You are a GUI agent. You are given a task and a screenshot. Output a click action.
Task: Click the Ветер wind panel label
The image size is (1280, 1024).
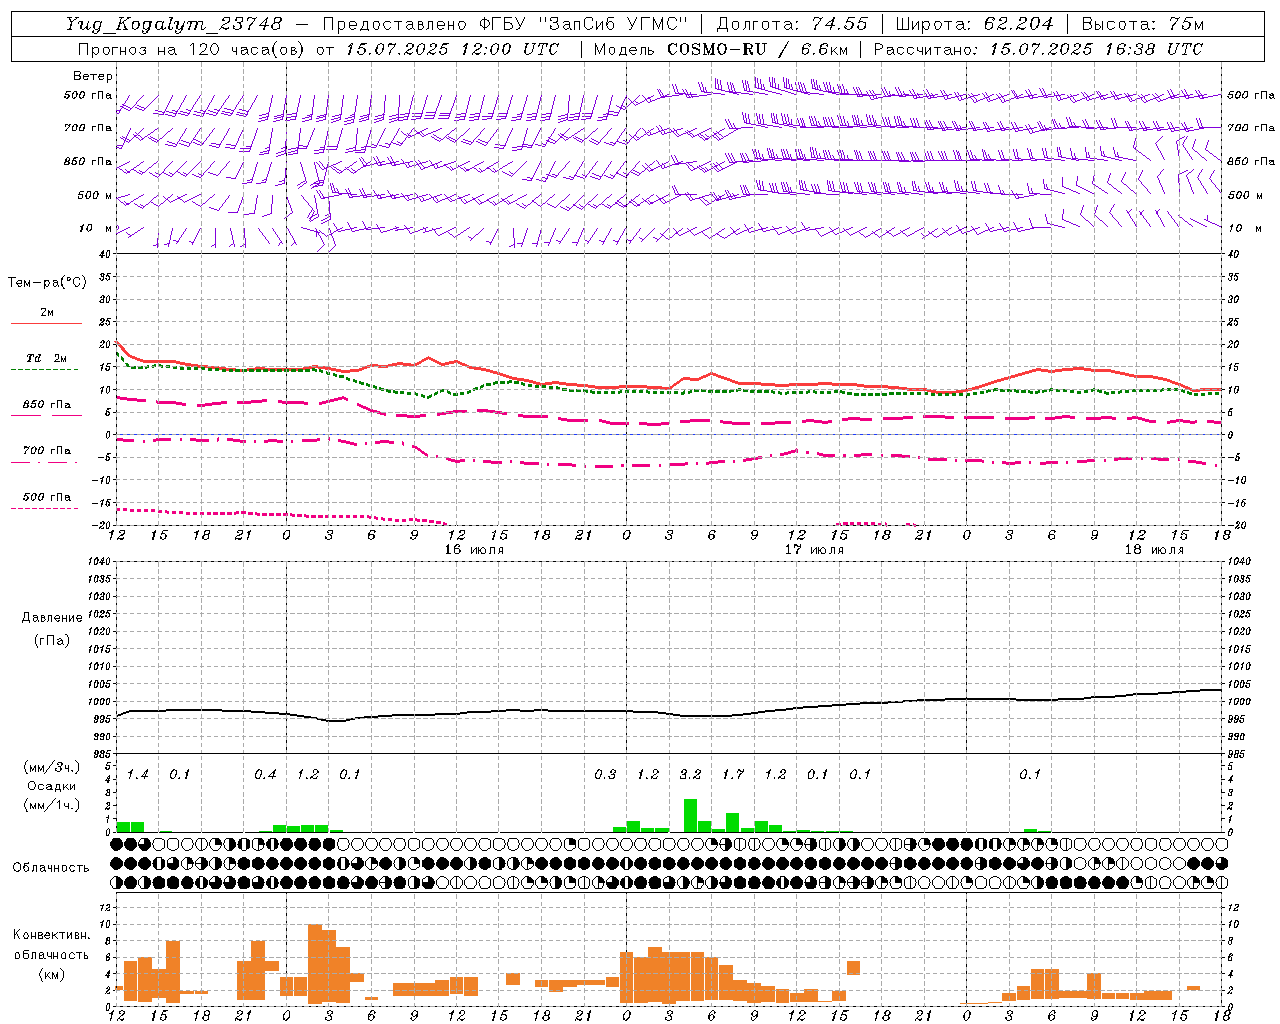pos(93,76)
